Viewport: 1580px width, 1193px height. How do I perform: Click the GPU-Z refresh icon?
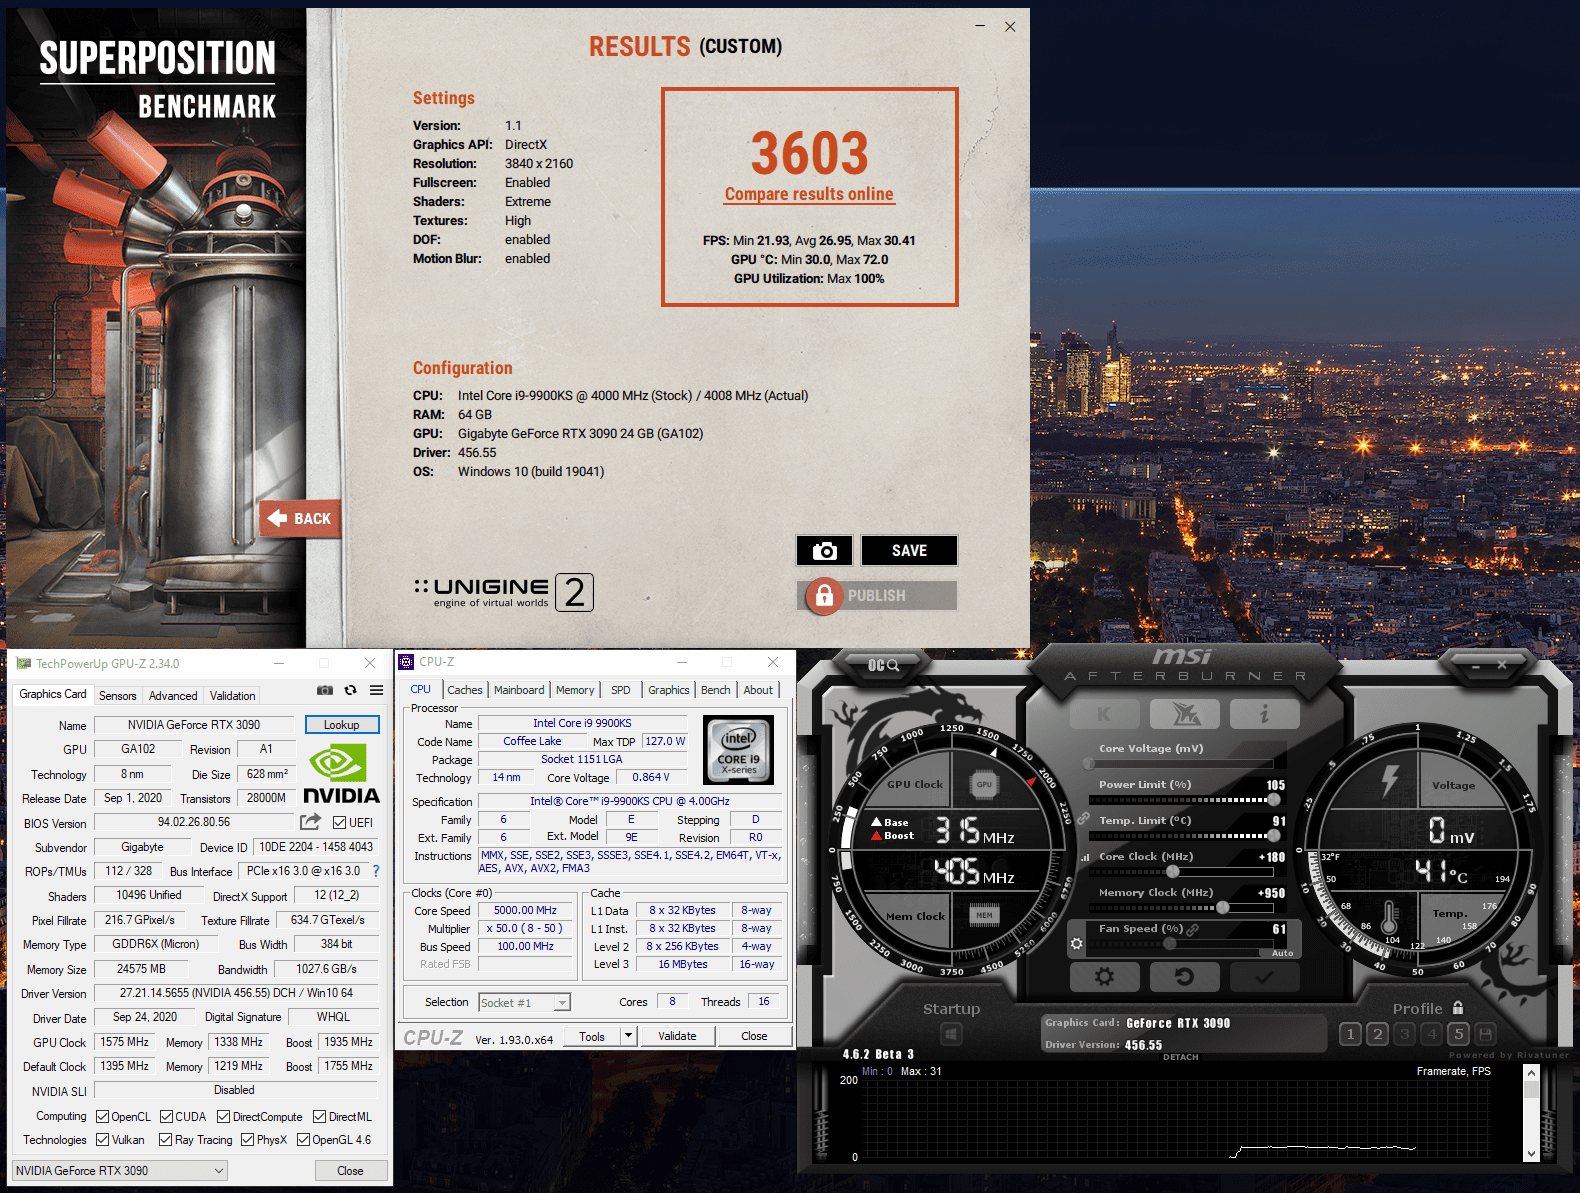point(351,690)
